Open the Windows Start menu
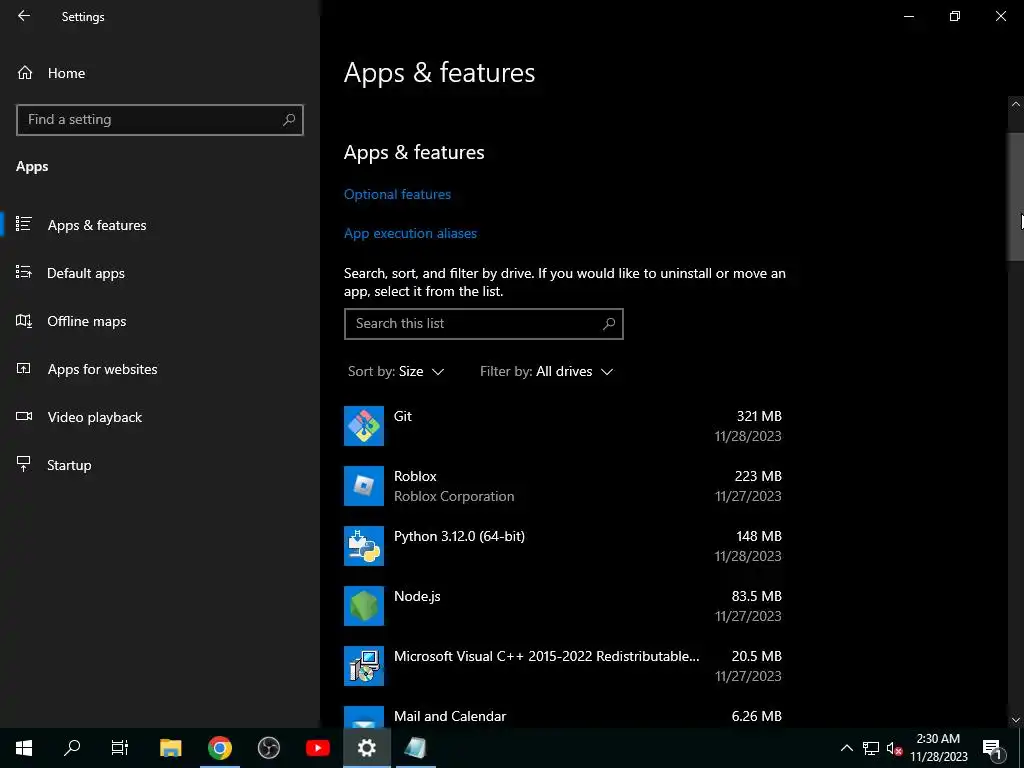The image size is (1024, 768). pyautogui.click(x=24, y=748)
